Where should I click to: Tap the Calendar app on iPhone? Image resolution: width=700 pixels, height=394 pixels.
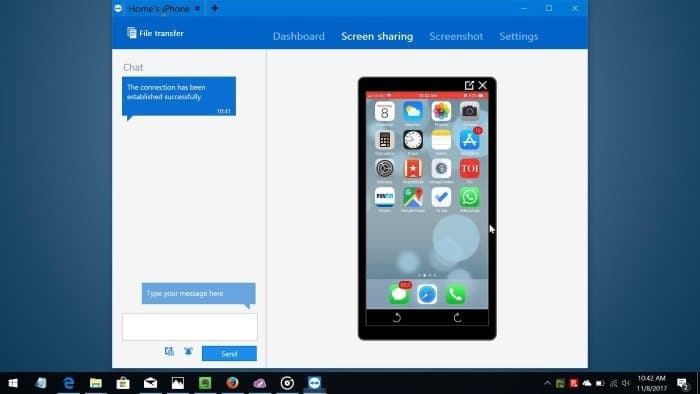coord(384,112)
